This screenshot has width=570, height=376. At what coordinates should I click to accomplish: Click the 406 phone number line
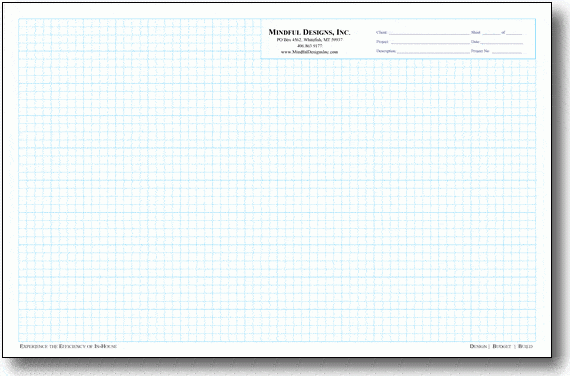309,46
